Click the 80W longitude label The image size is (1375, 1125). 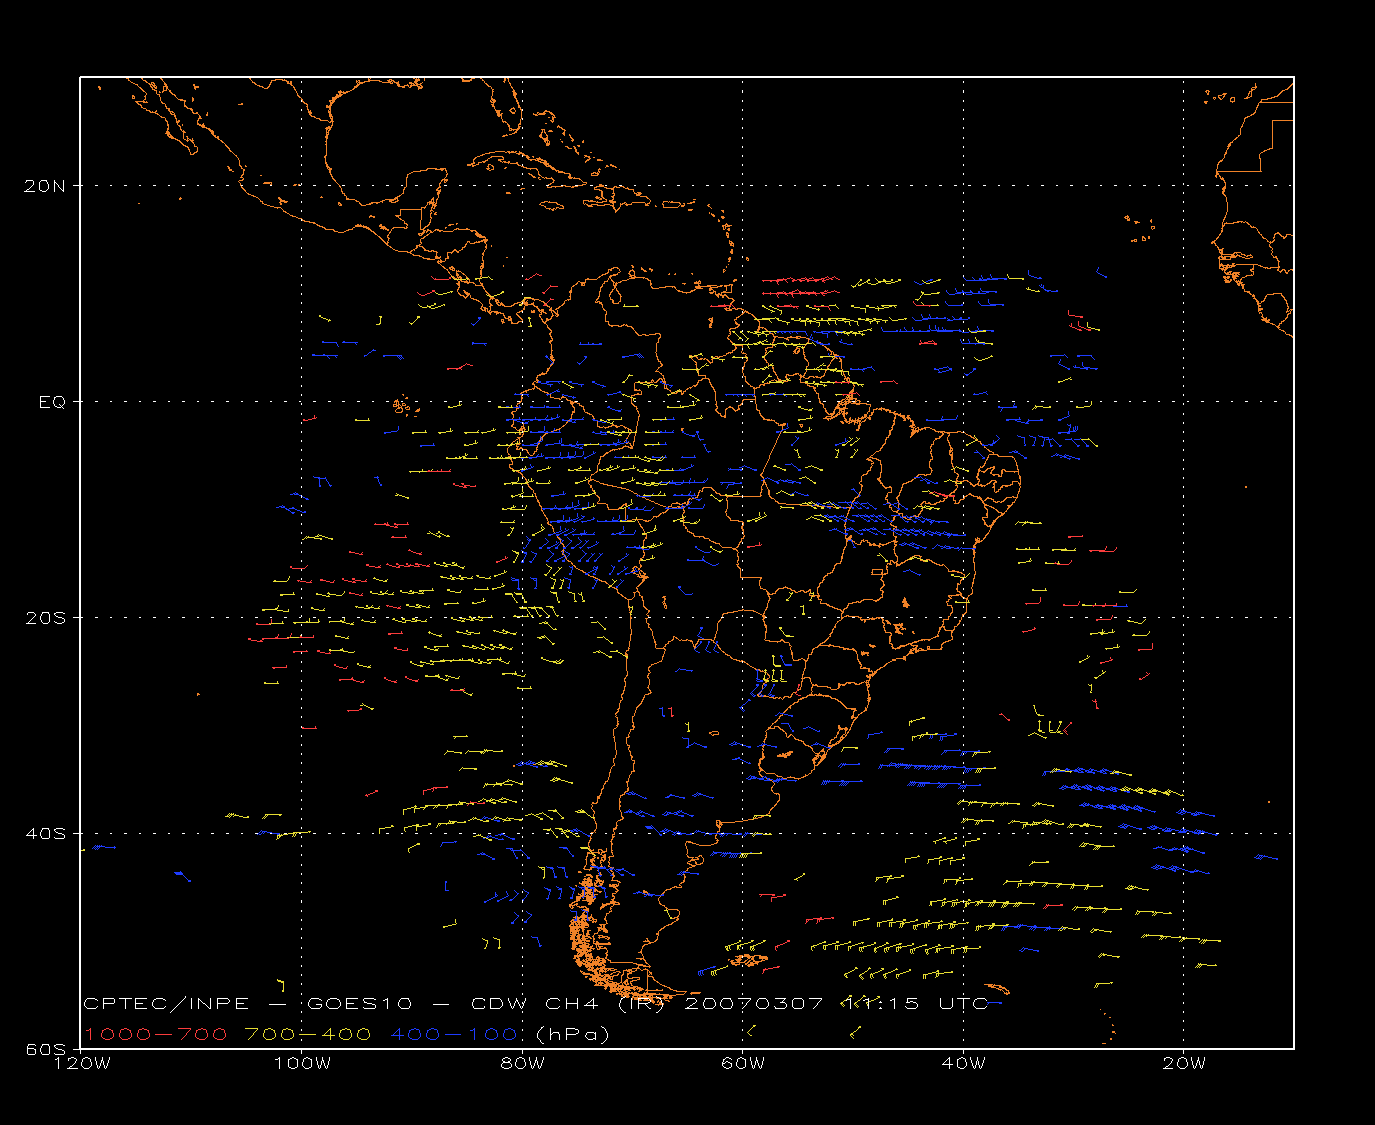523,1064
